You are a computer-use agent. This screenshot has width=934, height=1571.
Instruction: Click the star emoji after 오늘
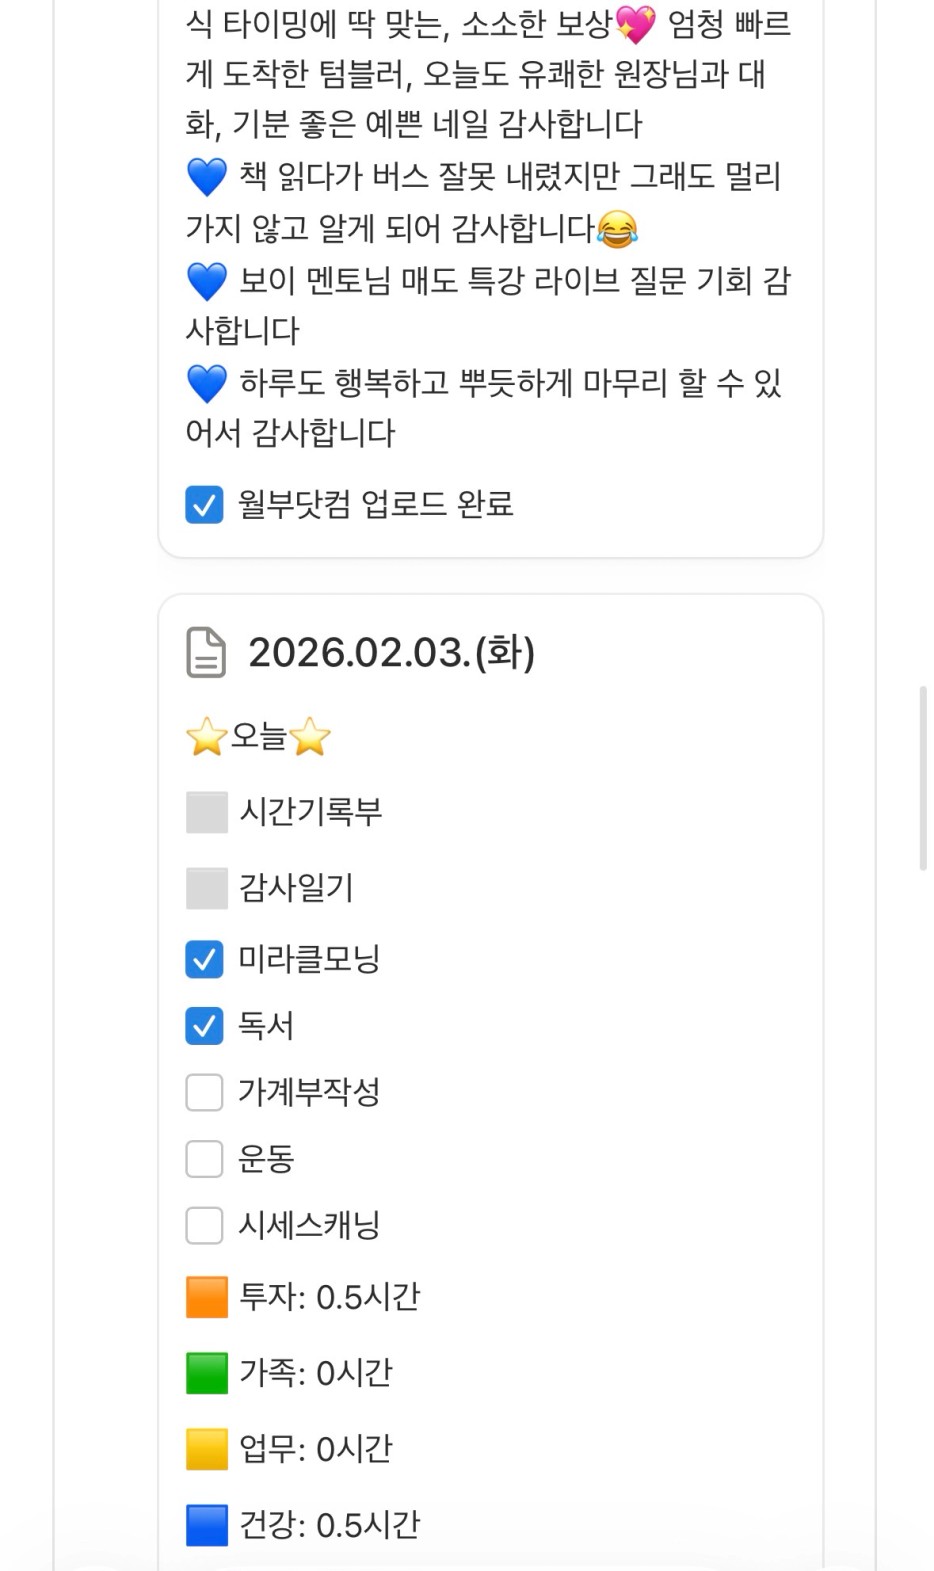pos(310,738)
